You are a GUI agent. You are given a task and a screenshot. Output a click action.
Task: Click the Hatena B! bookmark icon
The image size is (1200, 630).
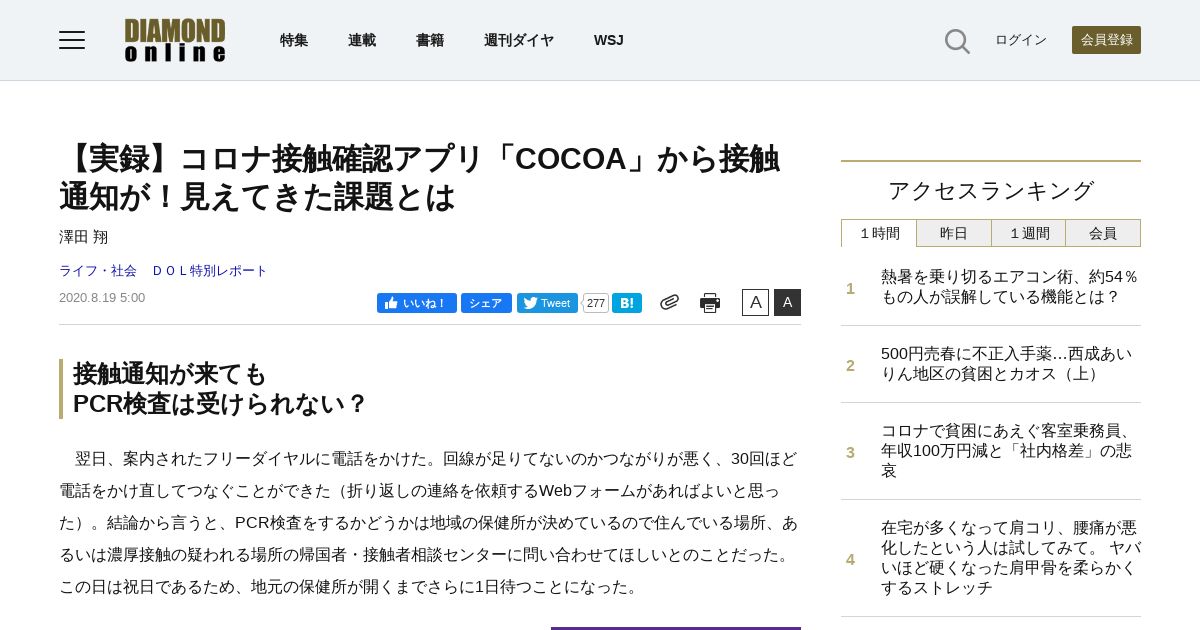(x=627, y=303)
